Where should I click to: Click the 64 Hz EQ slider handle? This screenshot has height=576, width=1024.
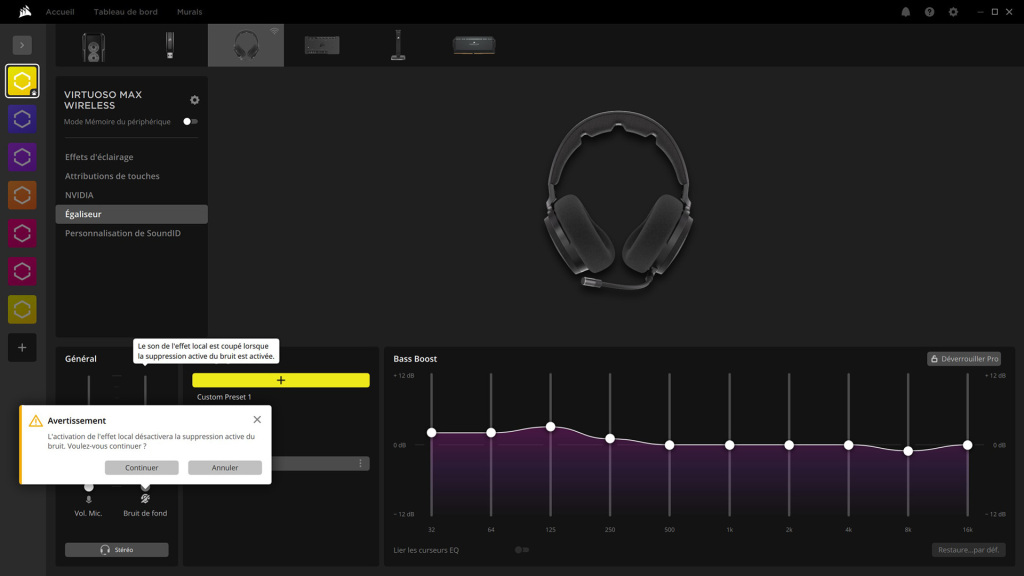(x=491, y=432)
